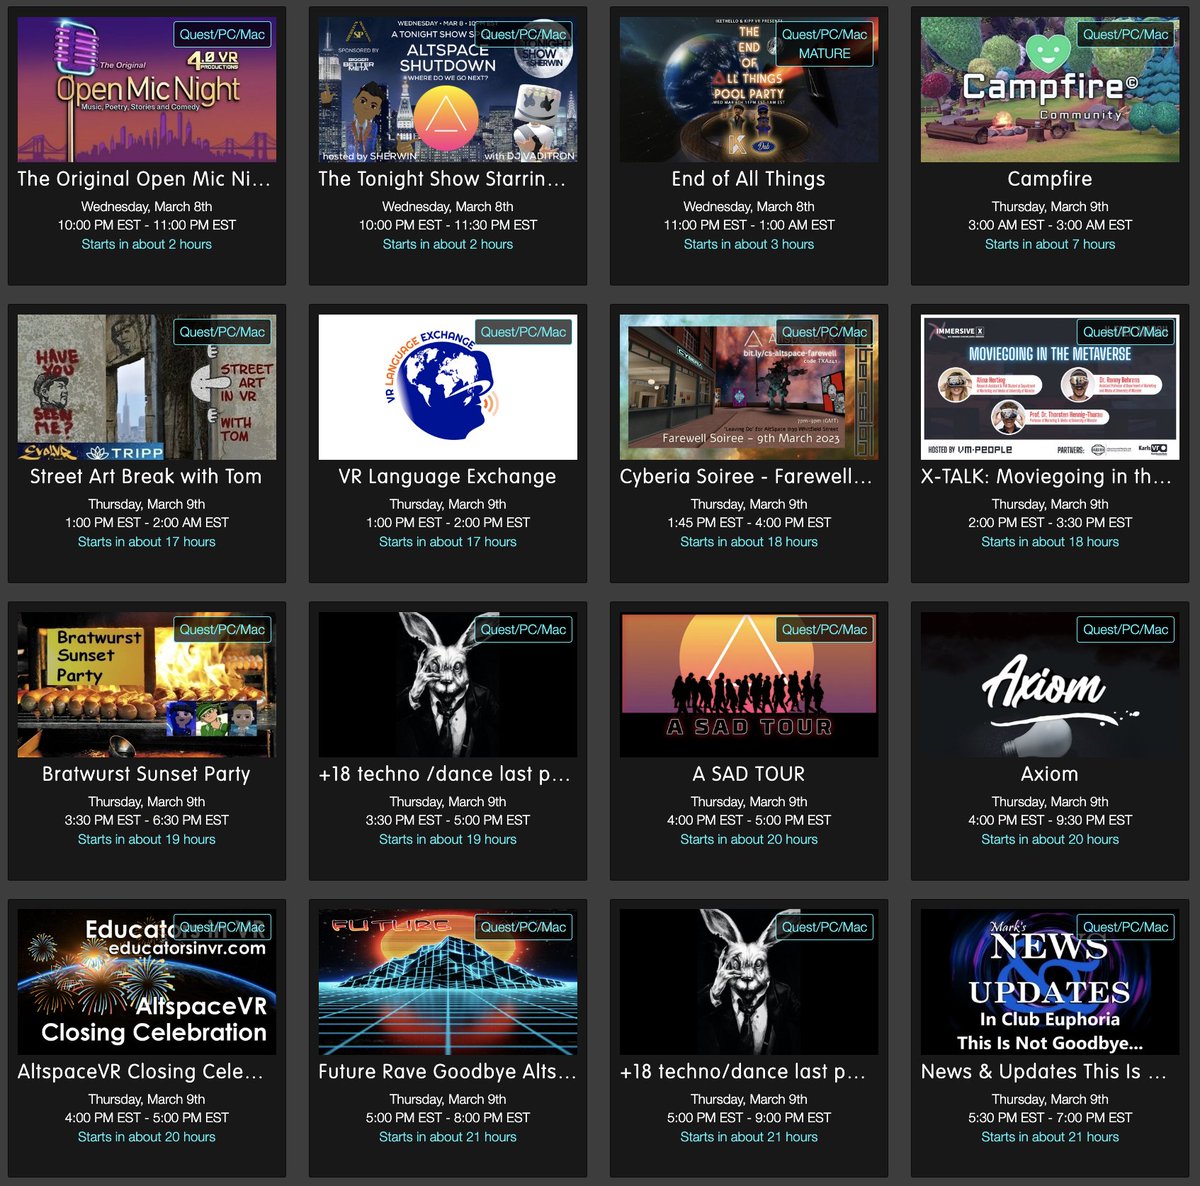Image resolution: width=1200 pixels, height=1186 pixels.
Task: Click 'Starts in about 3 hours' text
Action: (749, 244)
